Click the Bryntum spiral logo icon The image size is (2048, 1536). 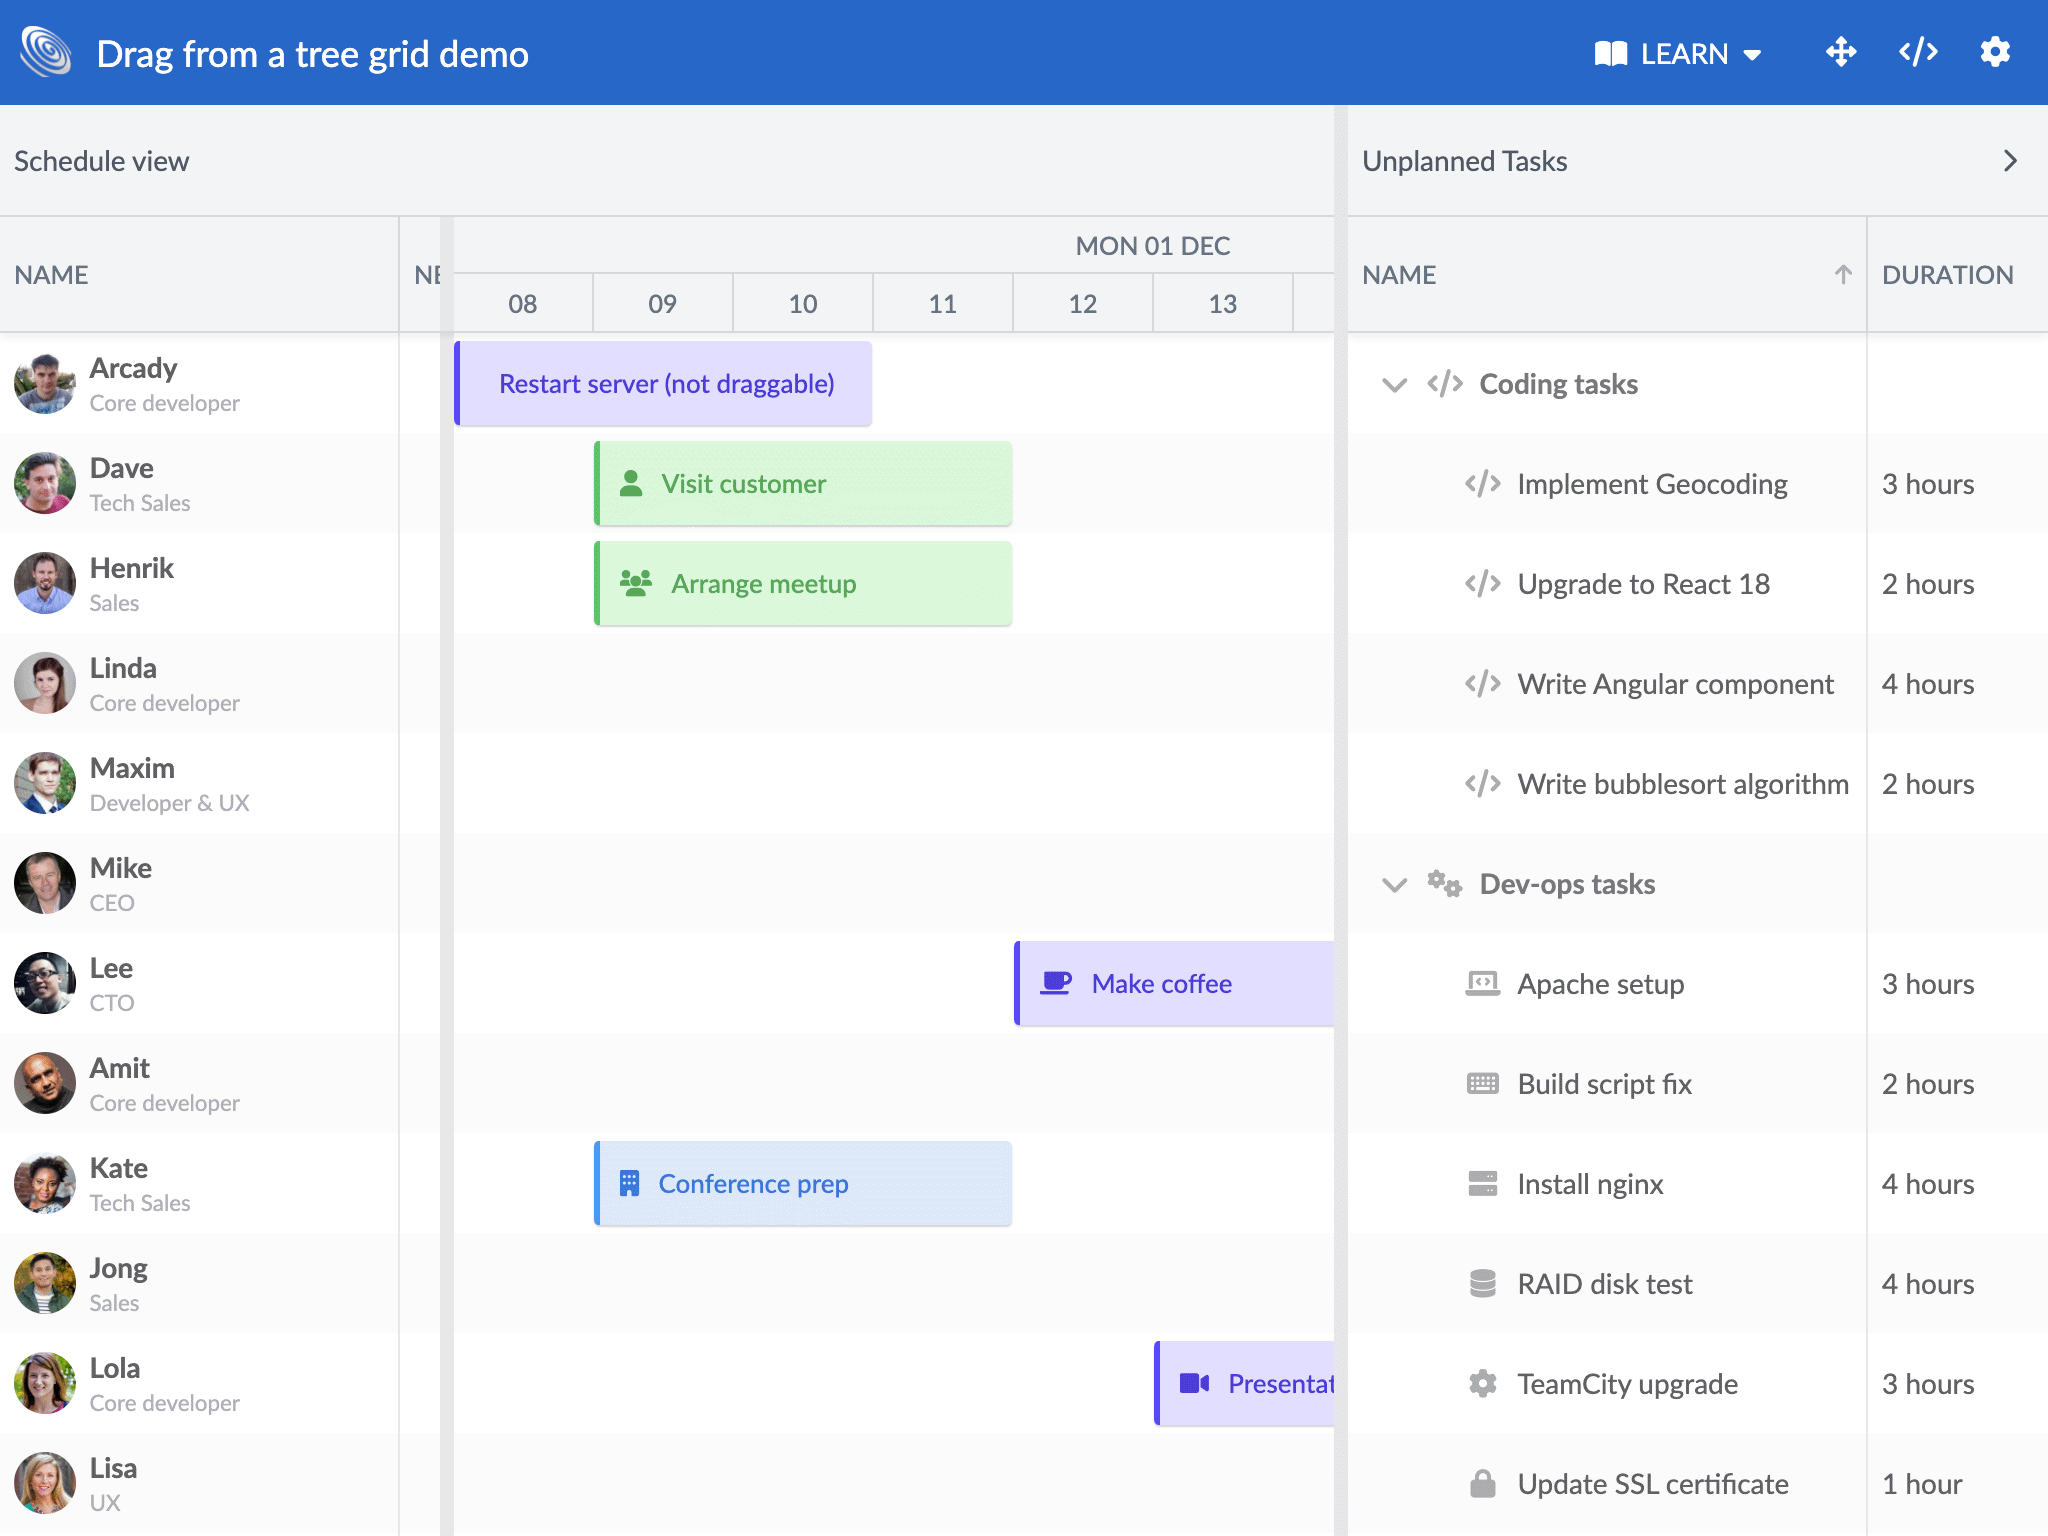[45, 52]
